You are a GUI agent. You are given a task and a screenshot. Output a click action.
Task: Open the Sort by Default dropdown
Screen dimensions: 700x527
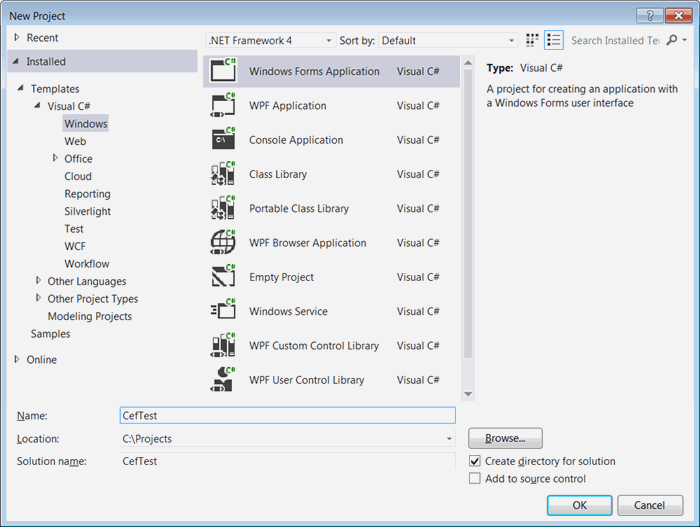pyautogui.click(x=448, y=40)
